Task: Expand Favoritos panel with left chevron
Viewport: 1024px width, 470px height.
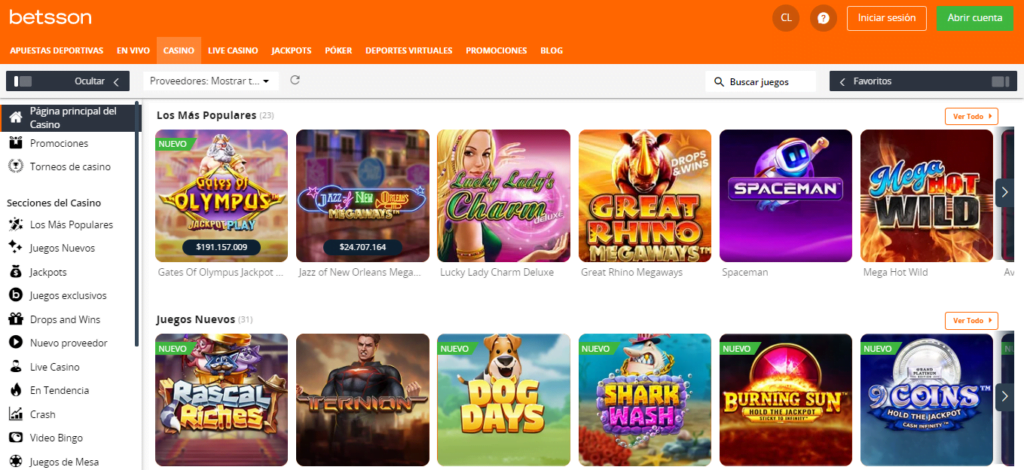Action: coord(842,82)
